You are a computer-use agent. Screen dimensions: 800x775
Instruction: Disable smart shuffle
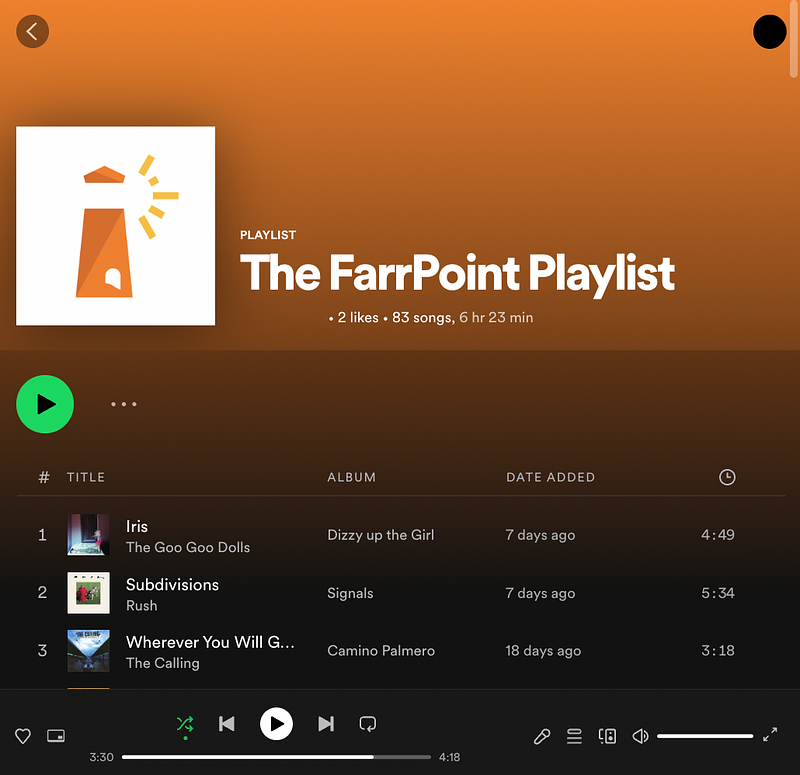click(185, 724)
